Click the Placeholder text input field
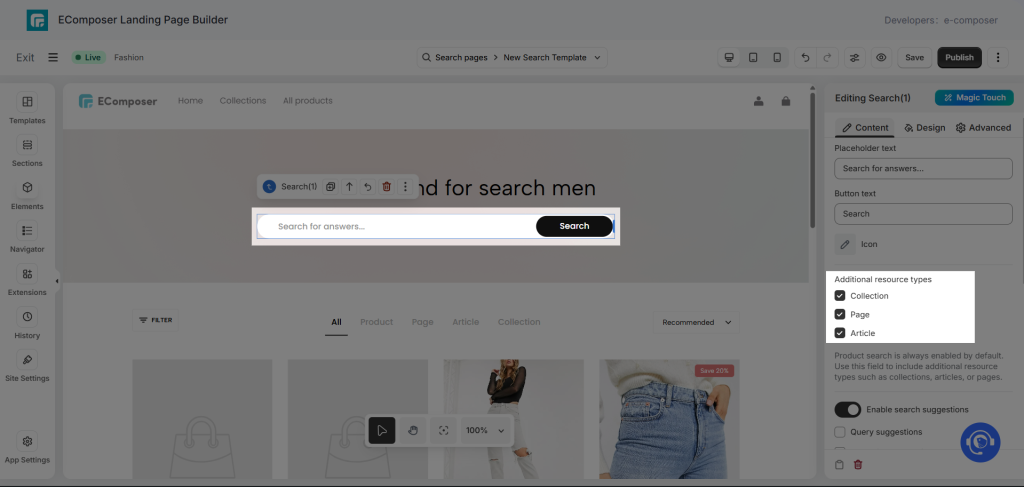The height and width of the screenshot is (487, 1024). [923, 168]
